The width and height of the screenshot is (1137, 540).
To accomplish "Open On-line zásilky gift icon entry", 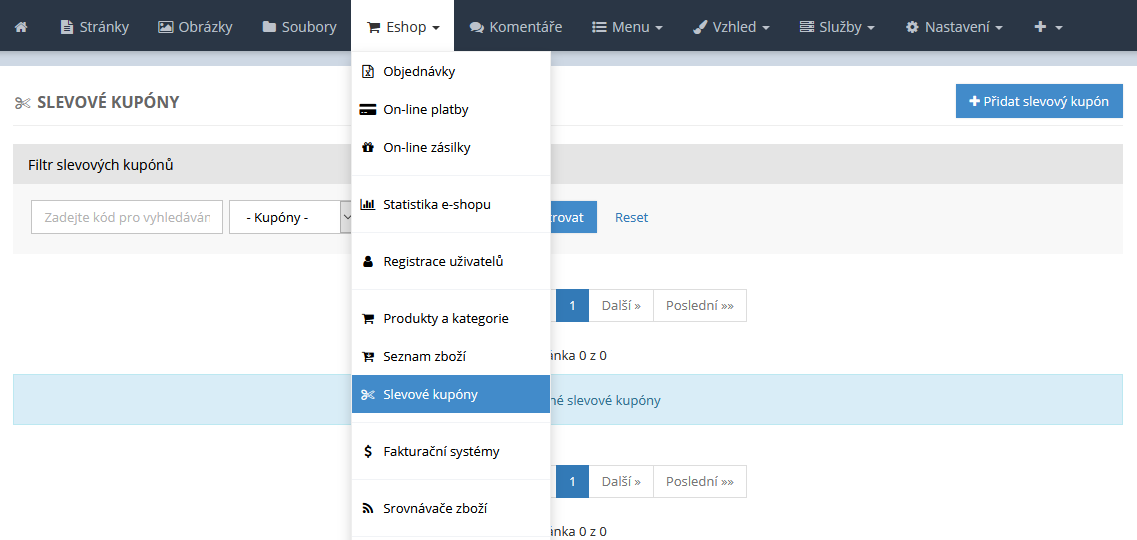I will click(x=426, y=148).
